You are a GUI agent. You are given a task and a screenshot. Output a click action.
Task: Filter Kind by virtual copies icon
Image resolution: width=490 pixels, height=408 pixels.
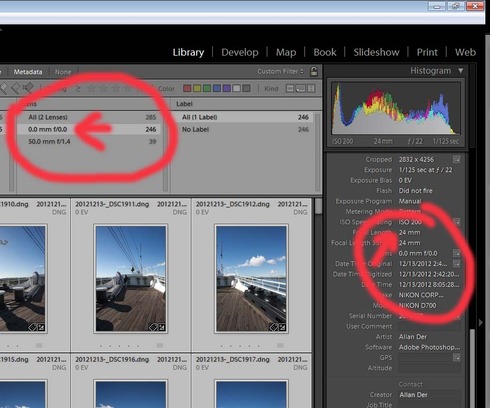click(301, 89)
